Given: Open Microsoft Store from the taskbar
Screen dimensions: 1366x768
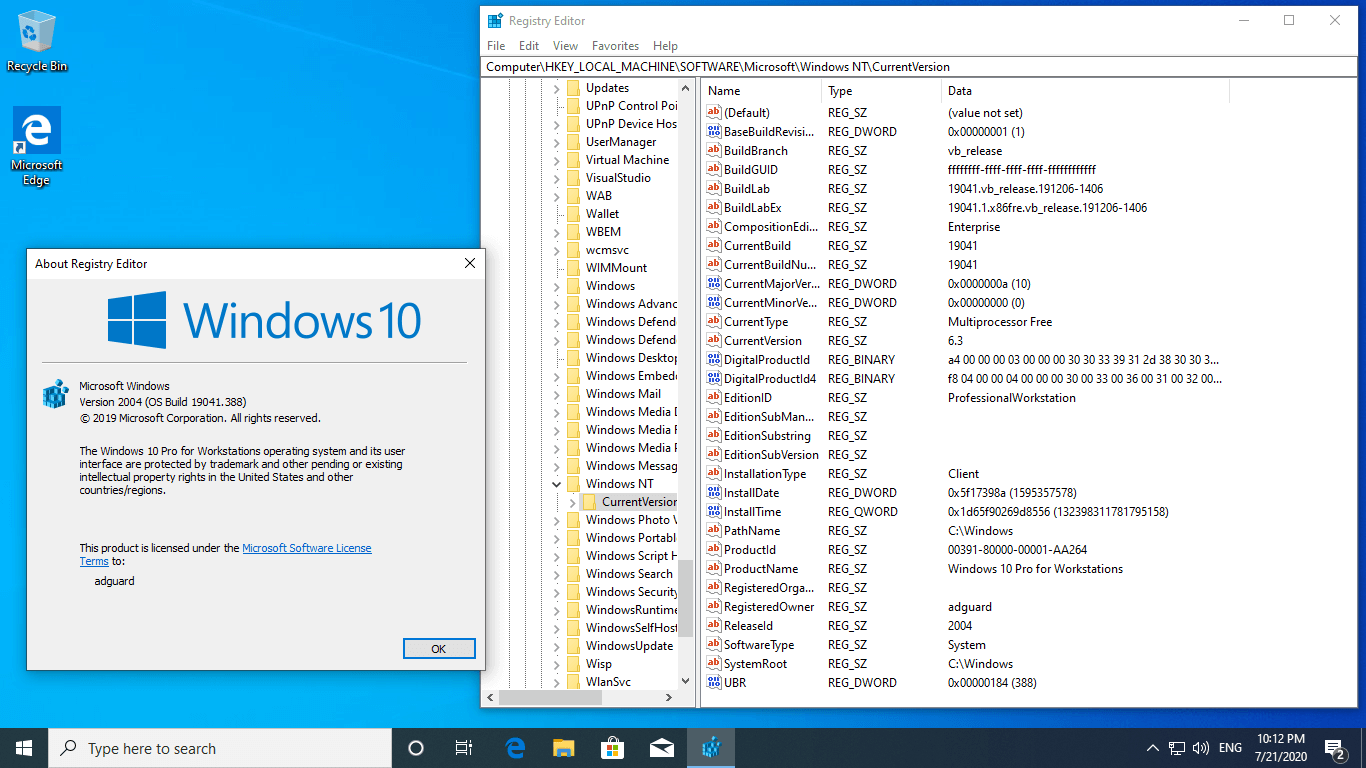Looking at the screenshot, I should [612, 748].
